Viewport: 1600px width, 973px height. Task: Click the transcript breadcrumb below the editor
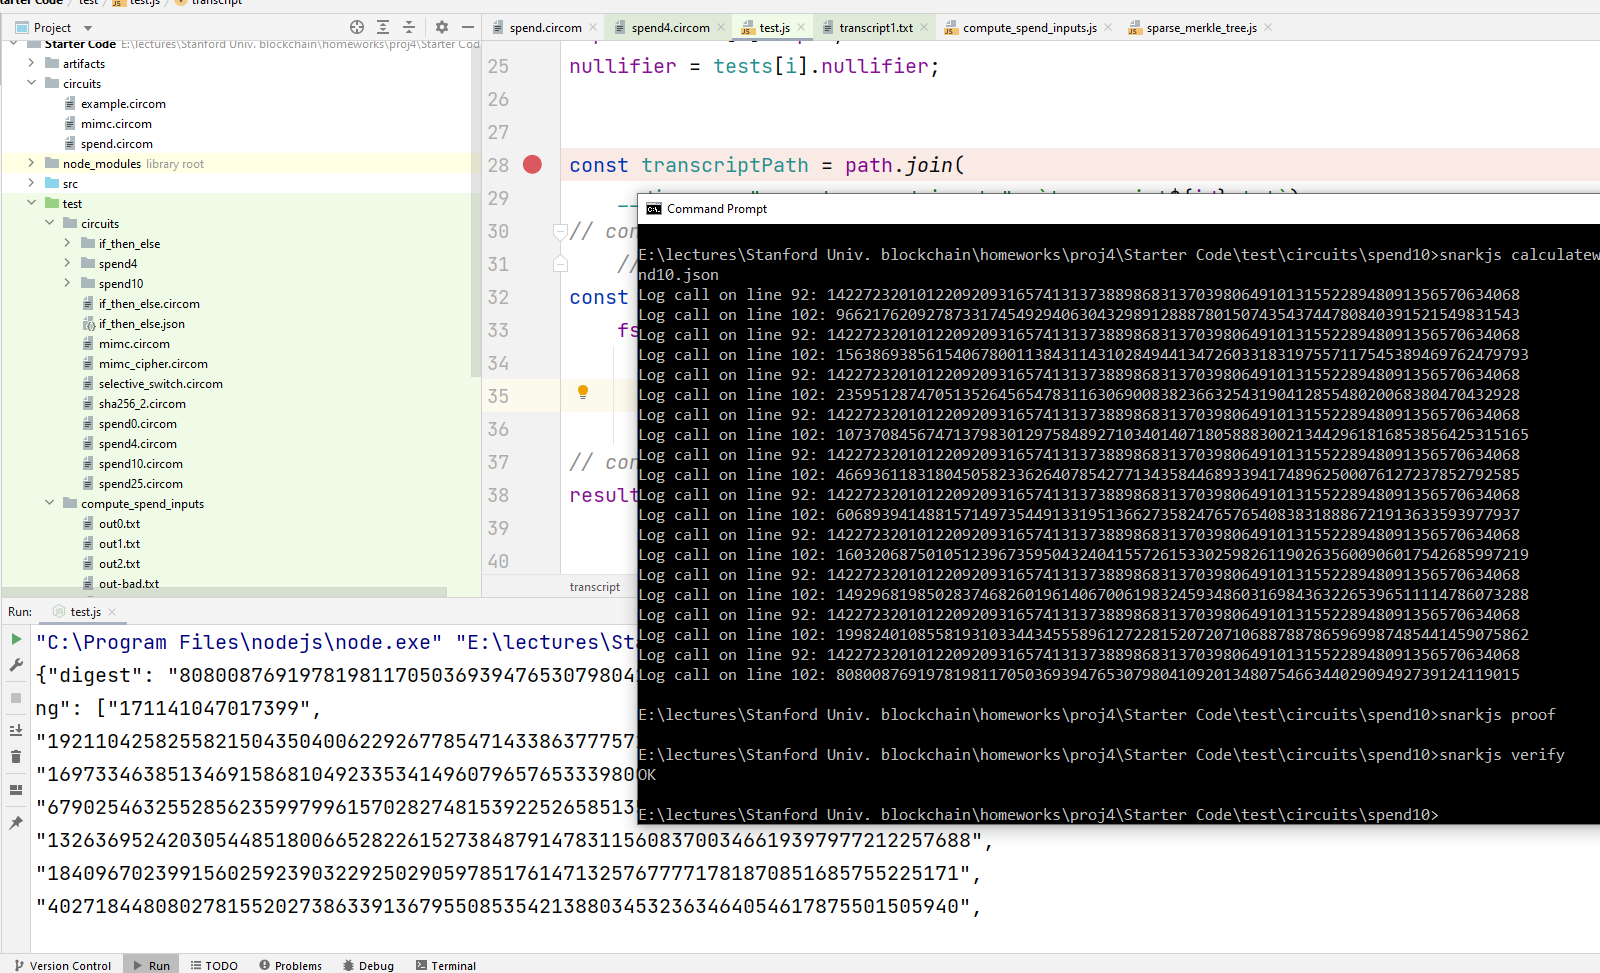(x=594, y=587)
